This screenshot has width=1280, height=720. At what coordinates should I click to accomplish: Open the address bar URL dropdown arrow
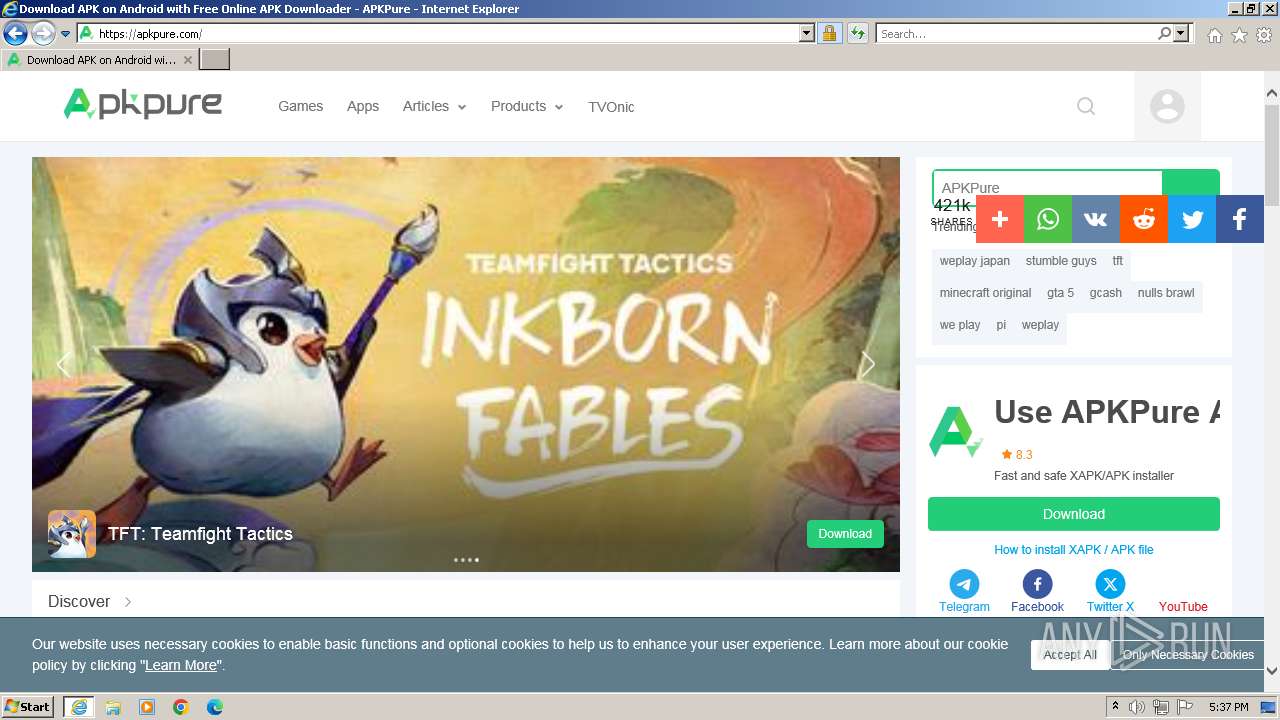click(x=807, y=34)
